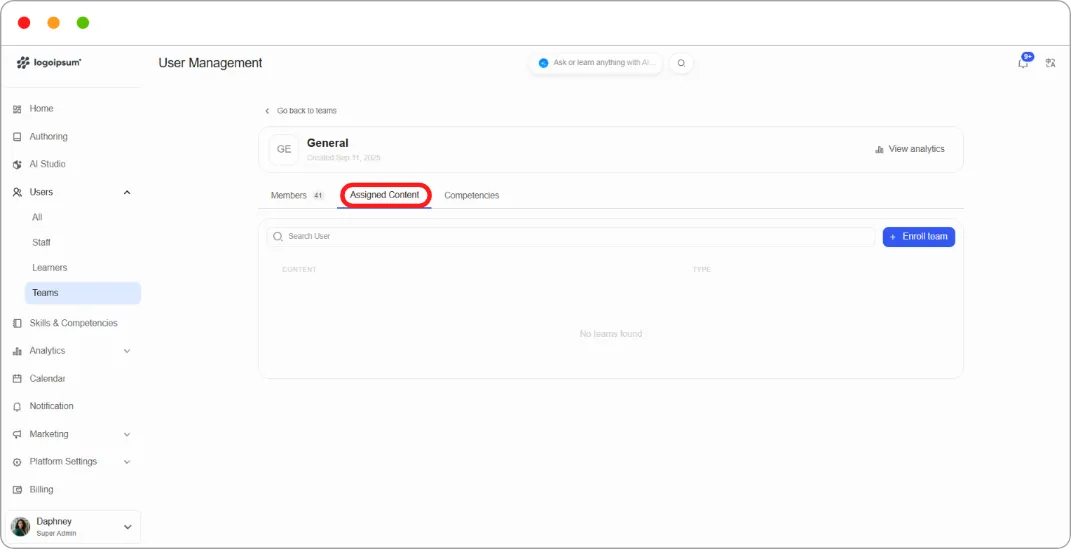Click the User Management heading
1071x549 pixels.
point(210,63)
